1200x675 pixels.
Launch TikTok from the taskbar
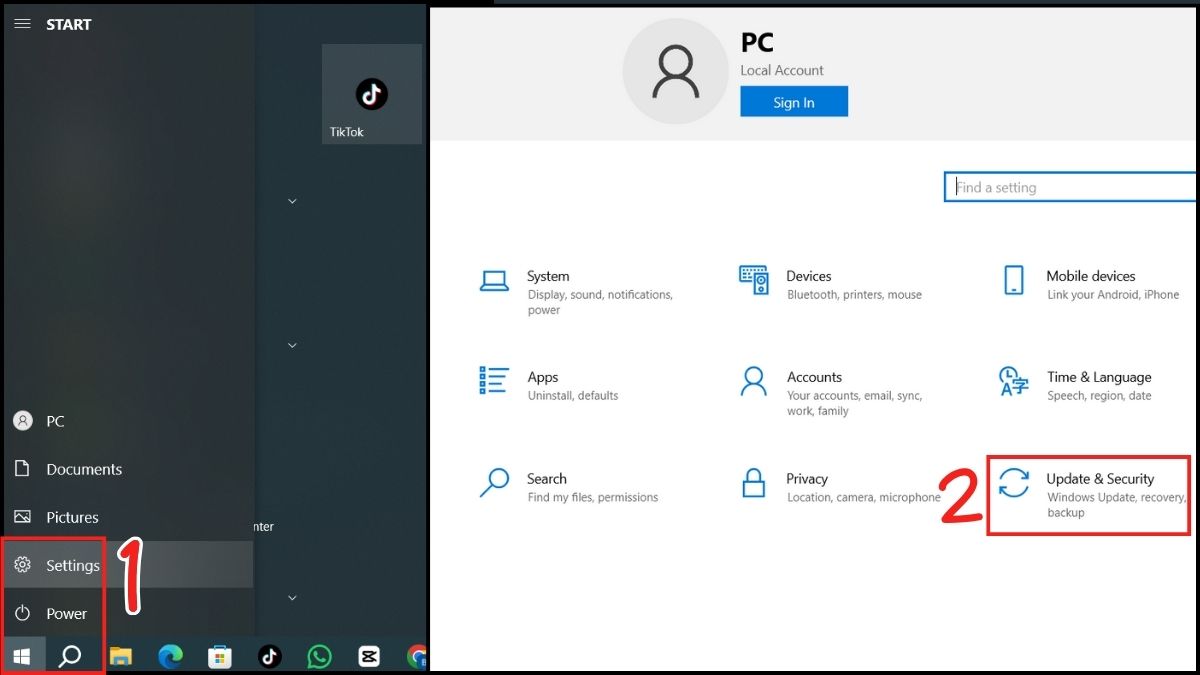tap(268, 655)
